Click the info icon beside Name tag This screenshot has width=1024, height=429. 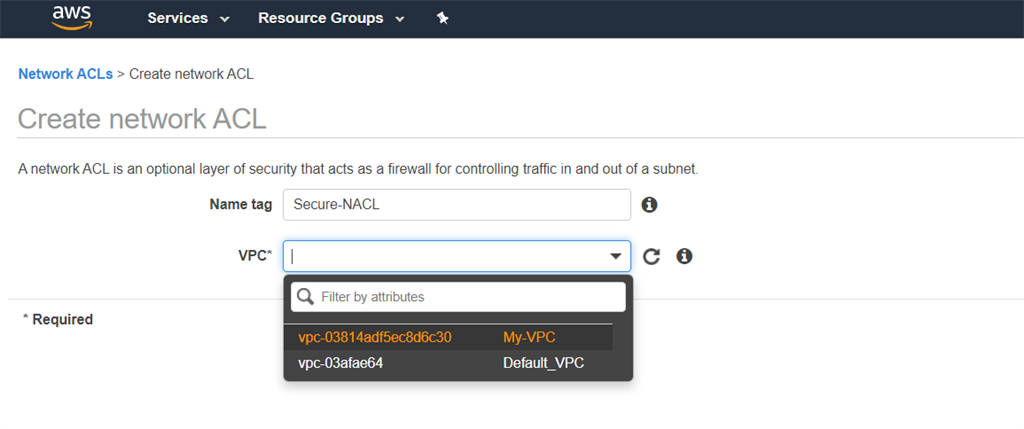coord(649,205)
